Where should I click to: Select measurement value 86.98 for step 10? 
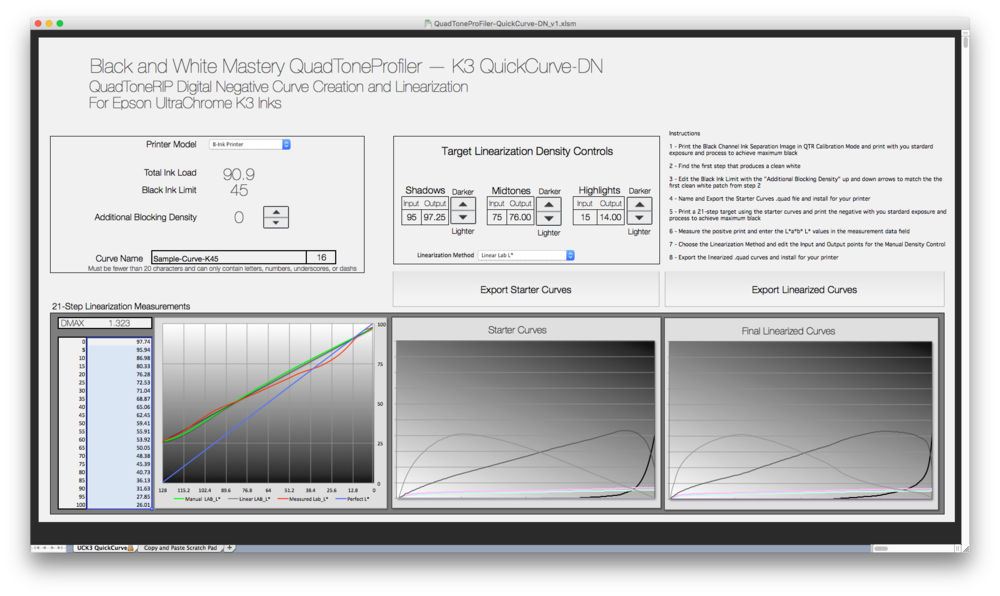pos(119,358)
